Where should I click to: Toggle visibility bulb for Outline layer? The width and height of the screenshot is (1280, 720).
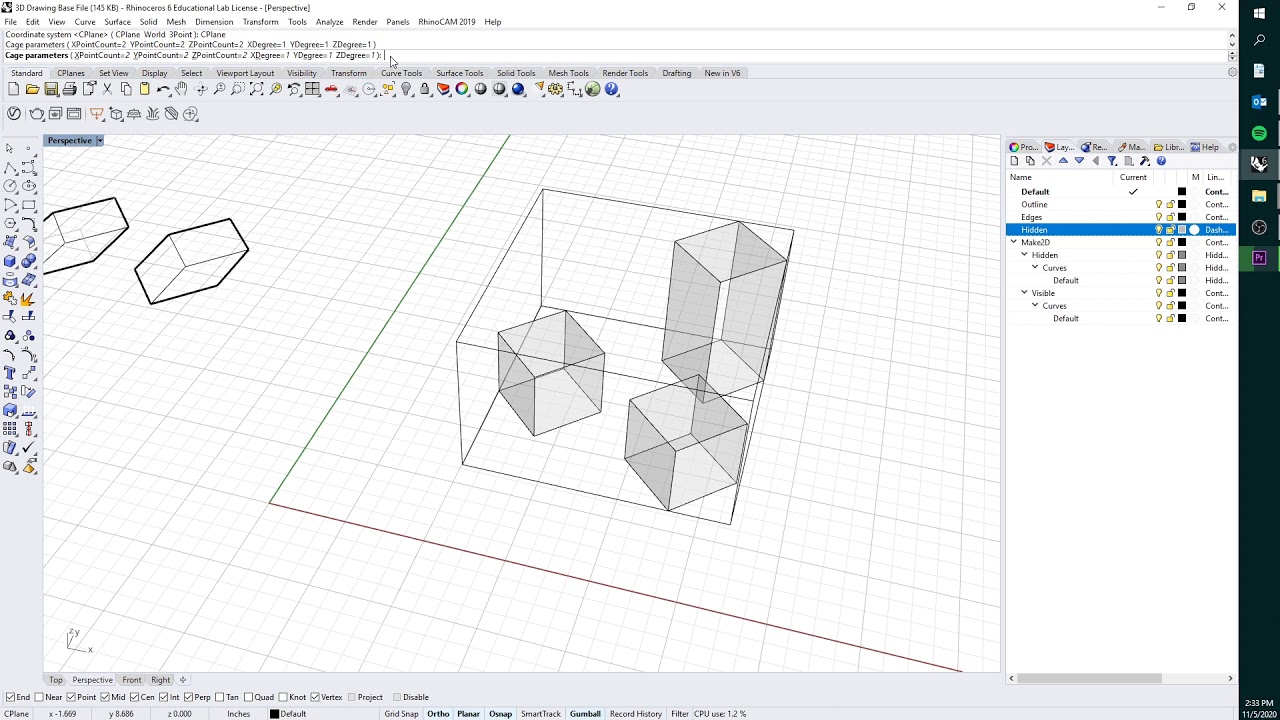[x=1159, y=204]
